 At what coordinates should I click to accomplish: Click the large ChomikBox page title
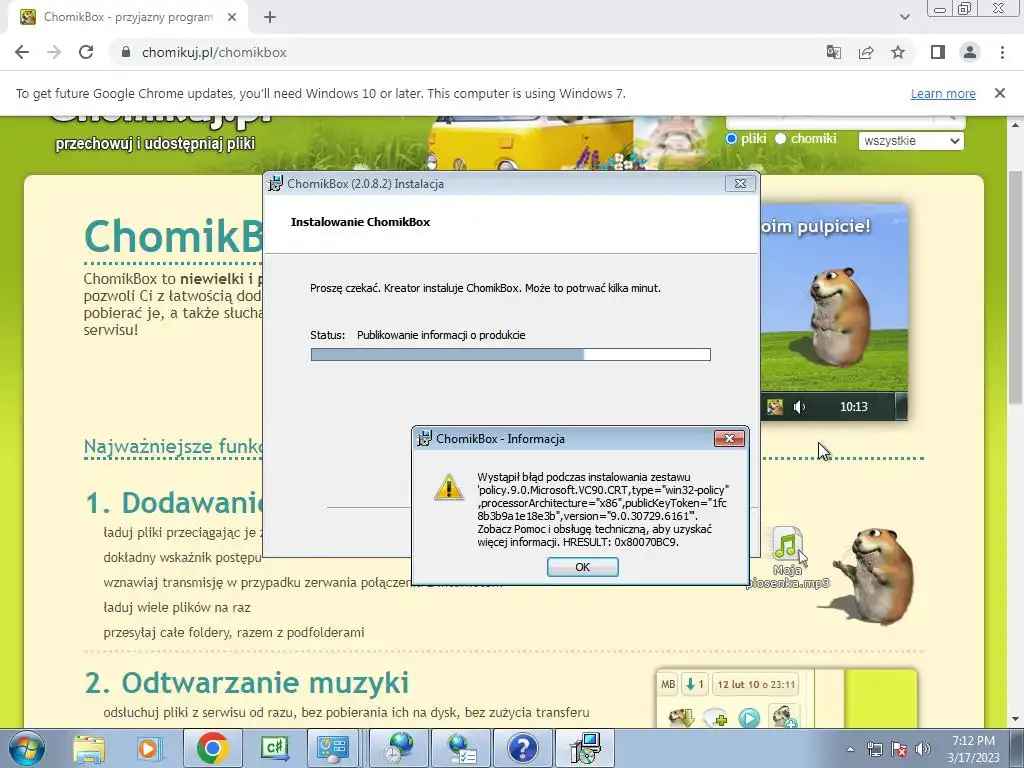click(174, 235)
